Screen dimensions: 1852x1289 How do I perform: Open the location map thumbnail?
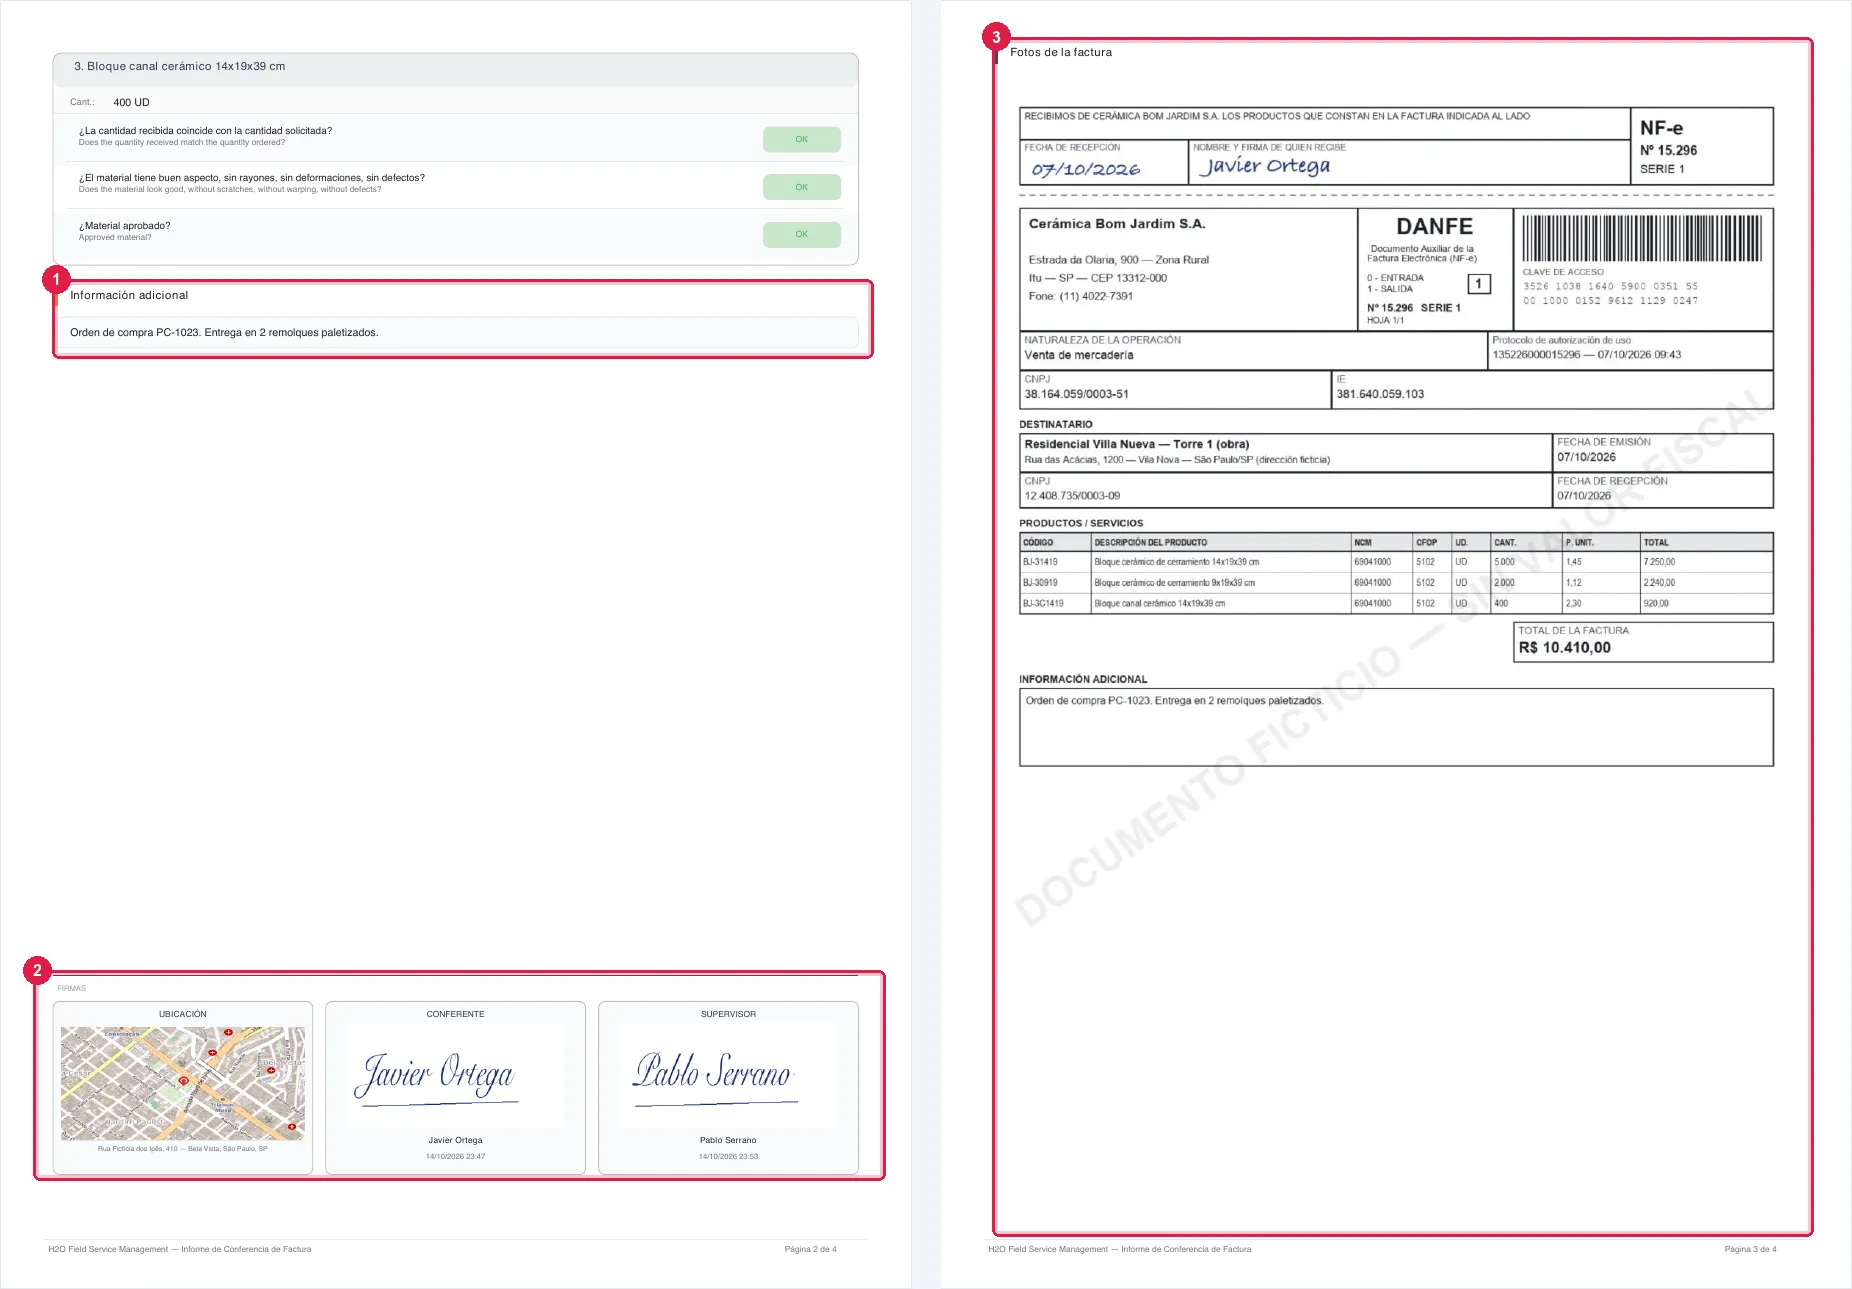pyautogui.click(x=183, y=1083)
